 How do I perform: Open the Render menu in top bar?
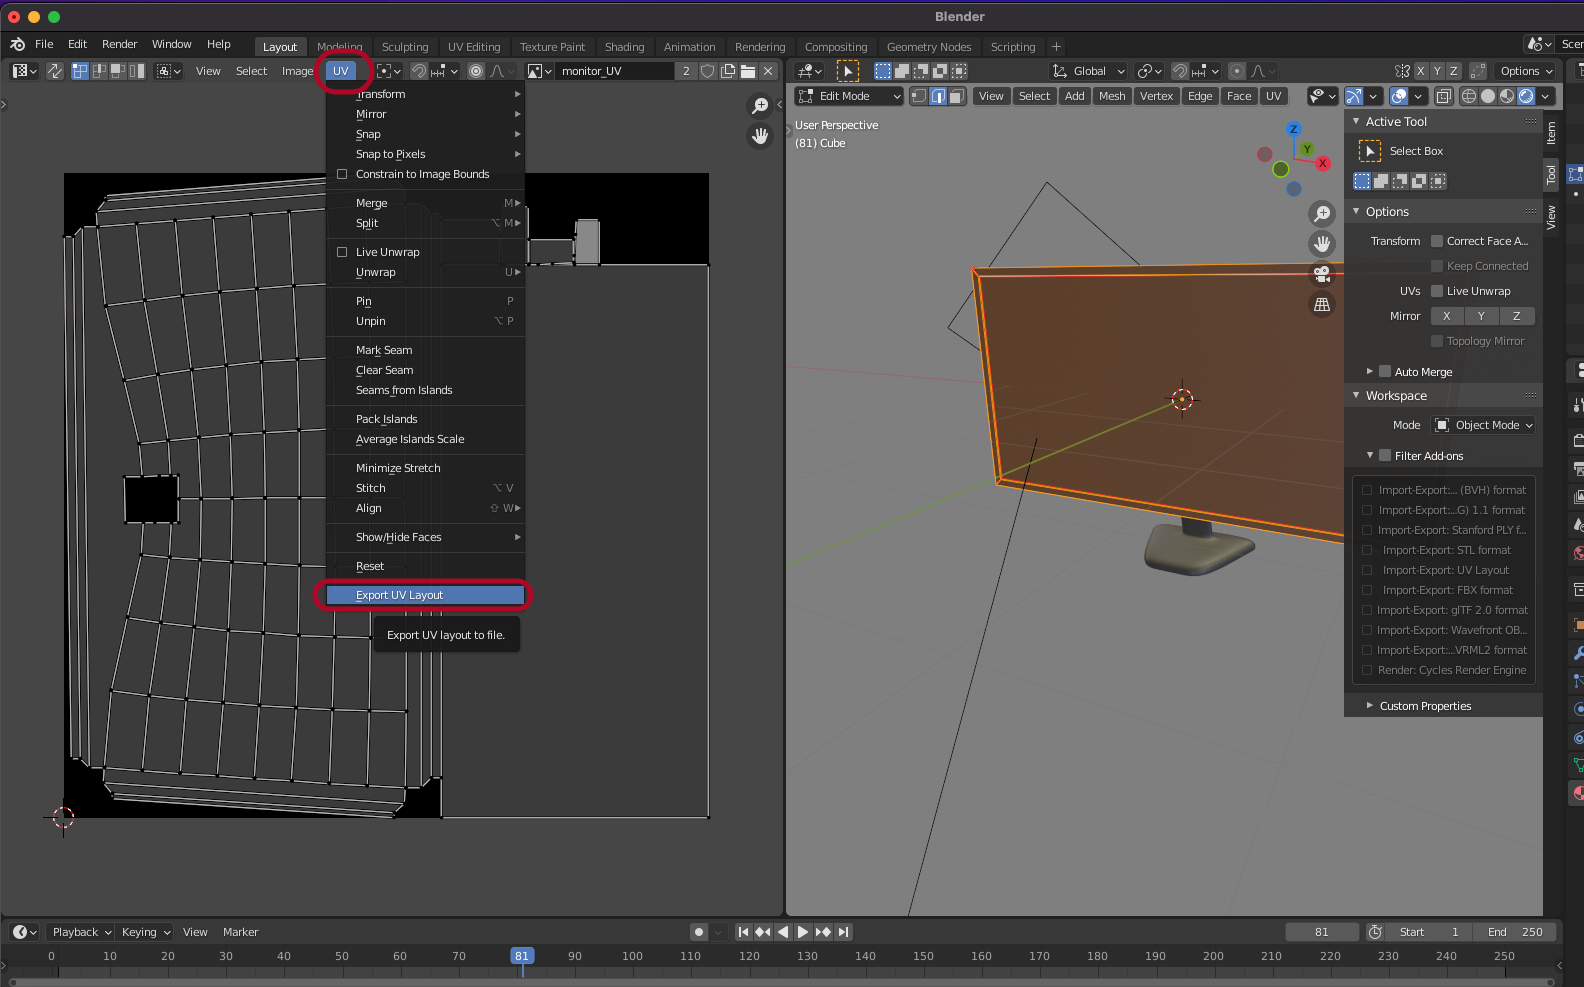[x=119, y=44]
